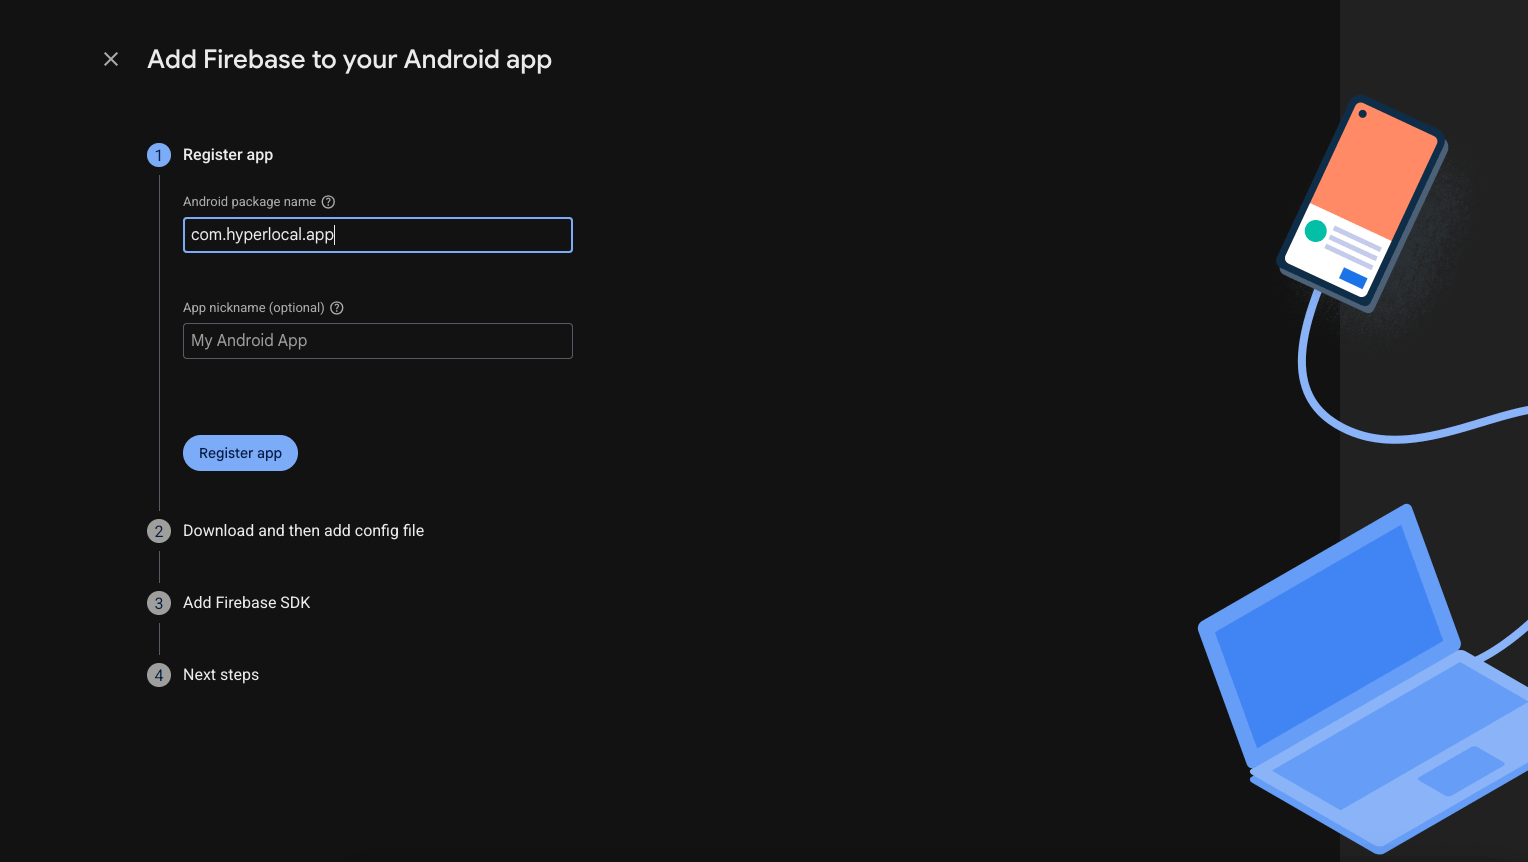Click 'Add Firebase to your Android app' title
The image size is (1528, 862).
pyautogui.click(x=349, y=60)
